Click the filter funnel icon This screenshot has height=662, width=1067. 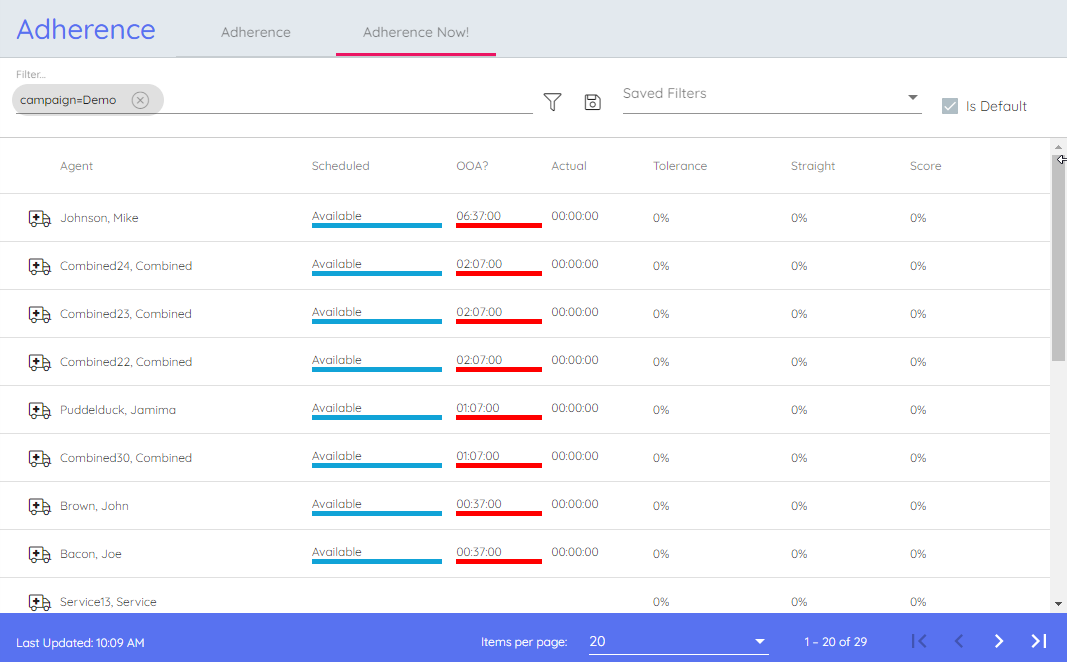(x=552, y=102)
